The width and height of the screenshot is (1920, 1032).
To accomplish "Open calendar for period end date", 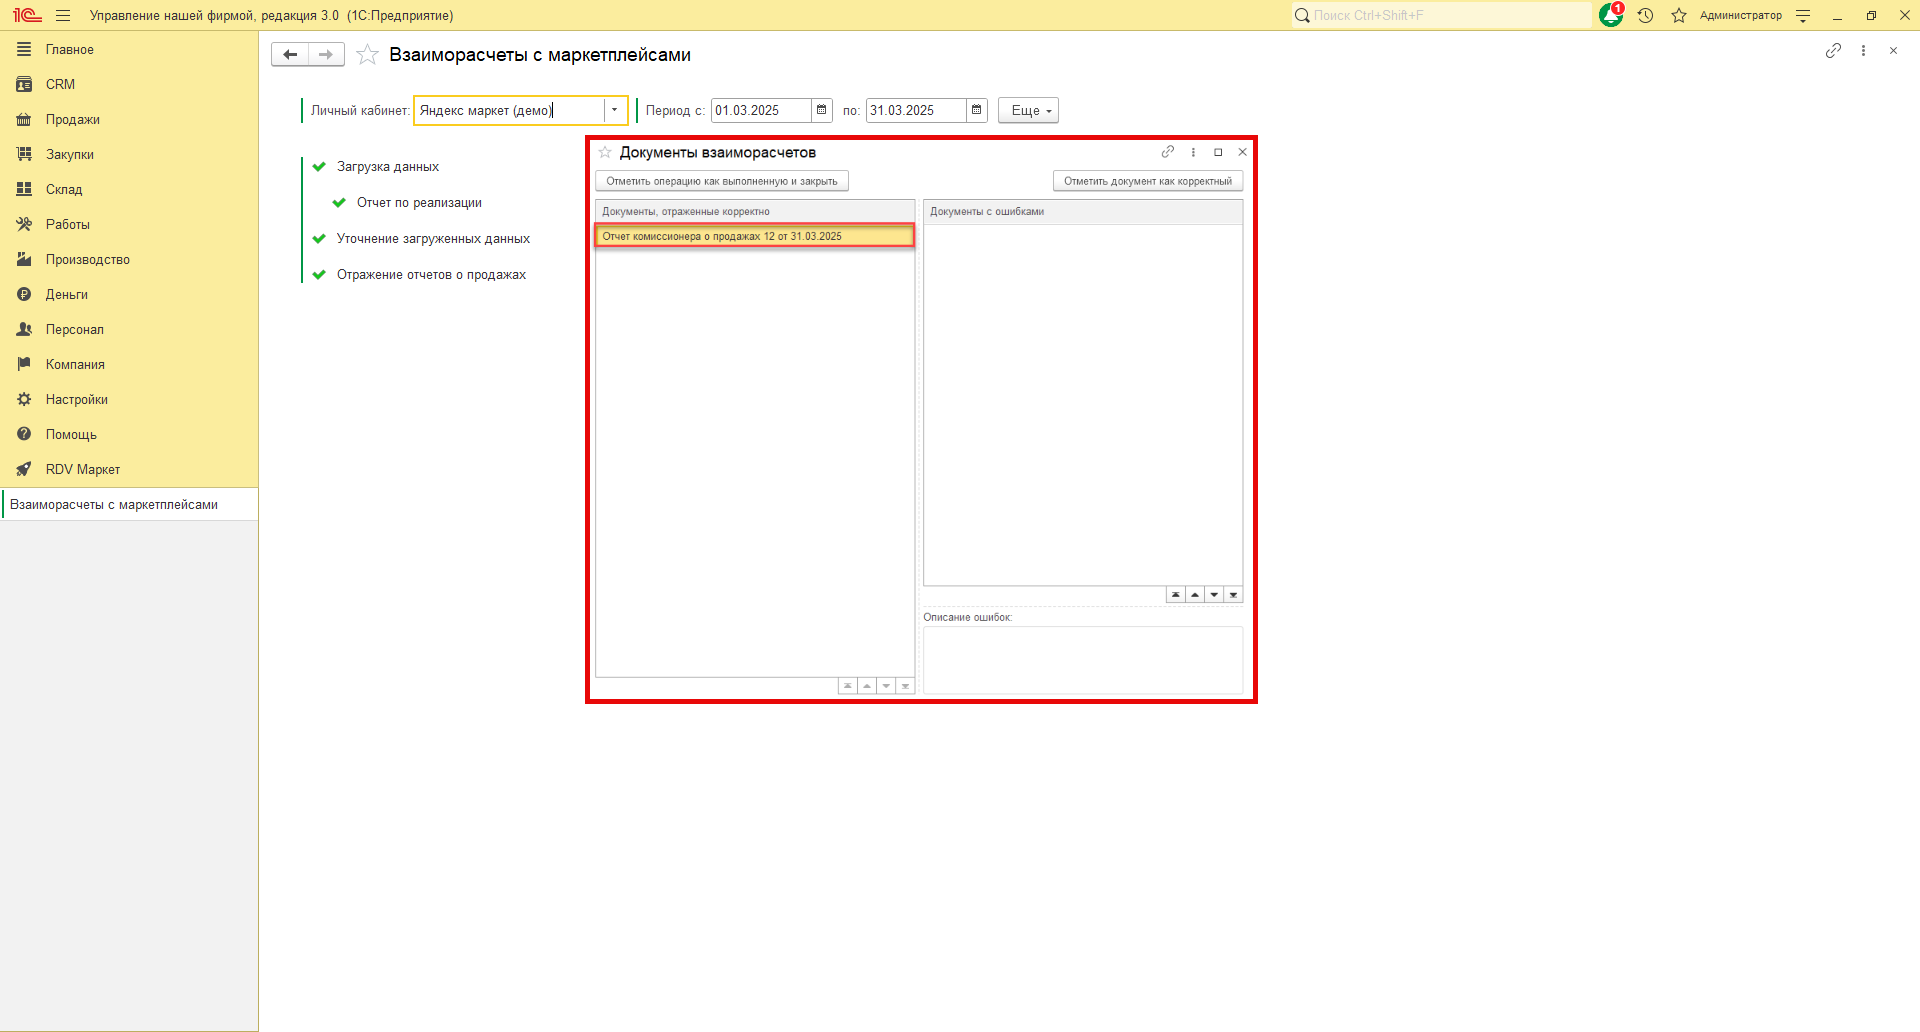I will (x=977, y=110).
